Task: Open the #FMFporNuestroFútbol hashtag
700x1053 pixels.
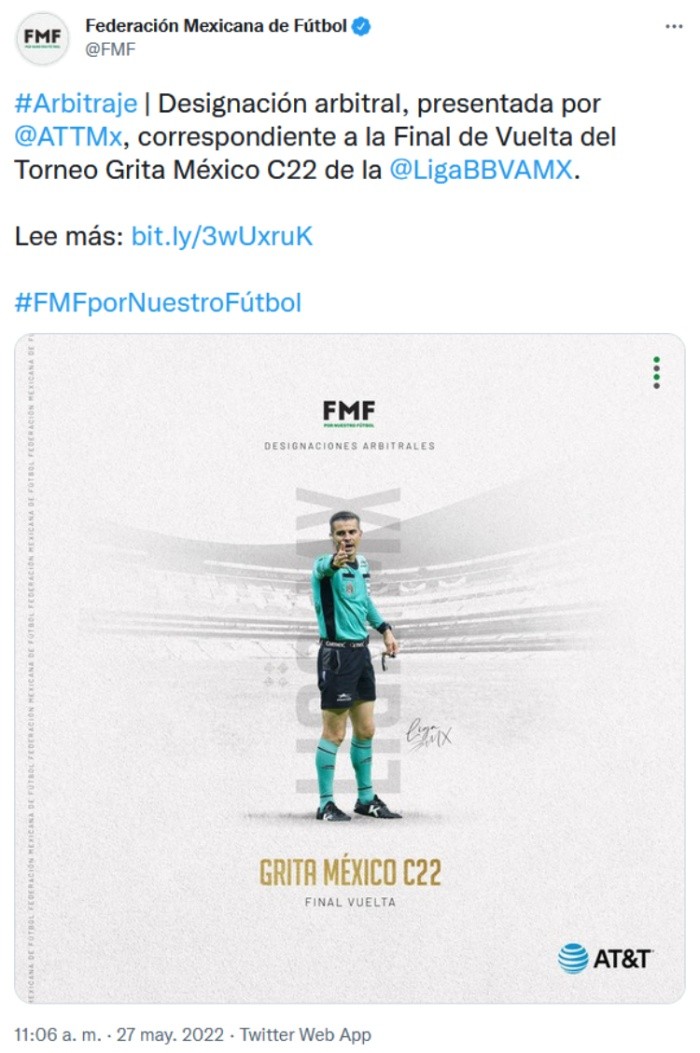Action: 158,303
